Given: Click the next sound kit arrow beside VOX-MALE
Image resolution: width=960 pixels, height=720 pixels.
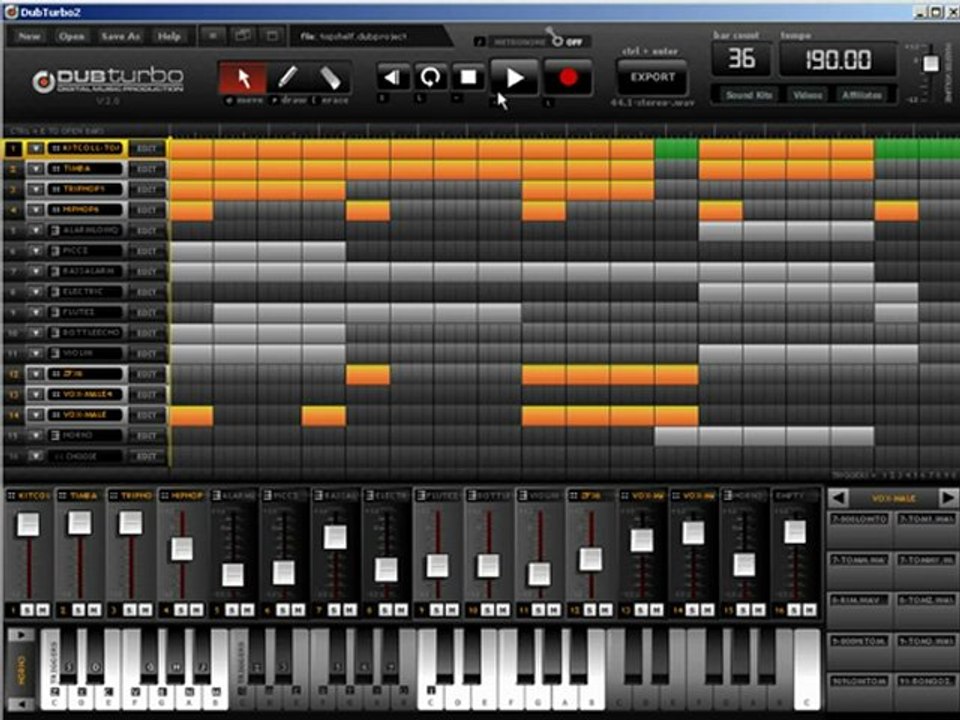Looking at the screenshot, I should click(948, 498).
